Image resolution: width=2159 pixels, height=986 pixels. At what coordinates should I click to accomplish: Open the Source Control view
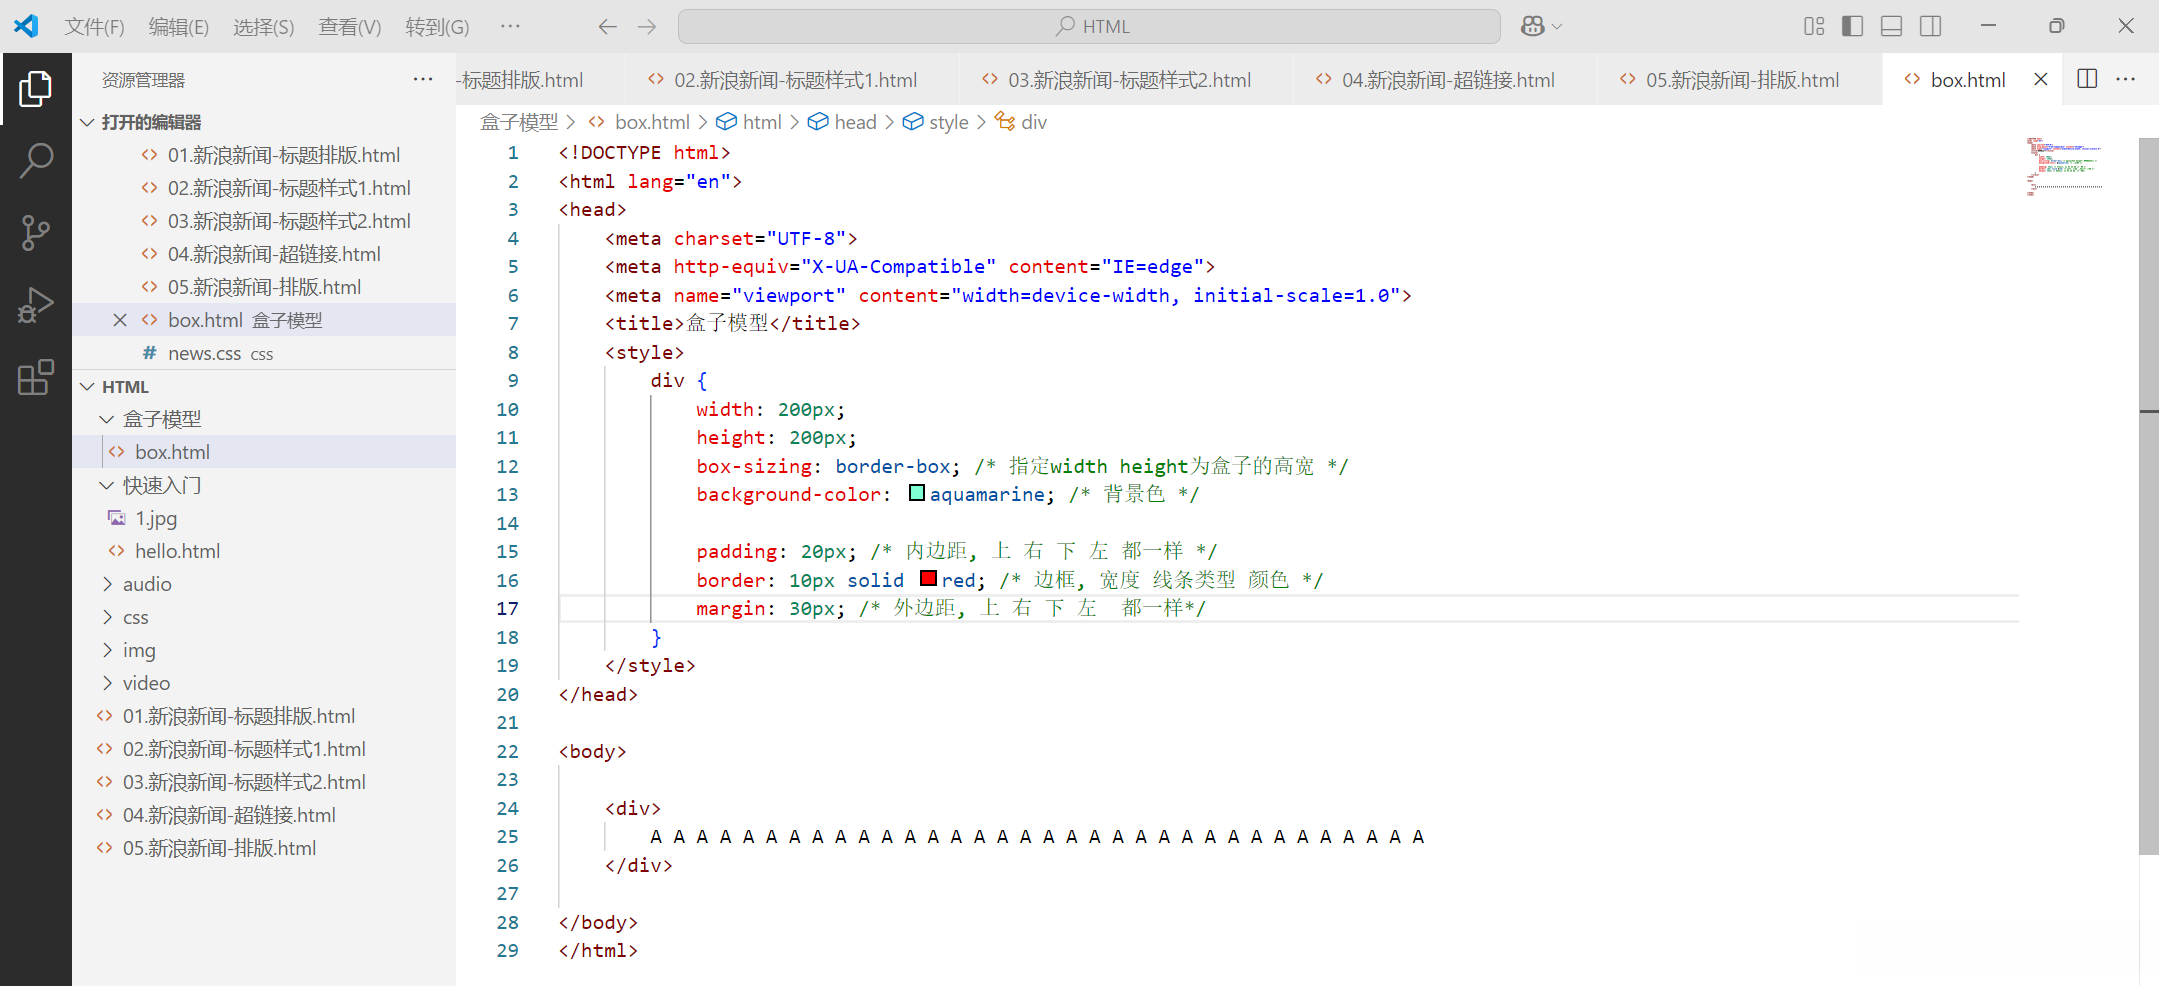coord(36,232)
